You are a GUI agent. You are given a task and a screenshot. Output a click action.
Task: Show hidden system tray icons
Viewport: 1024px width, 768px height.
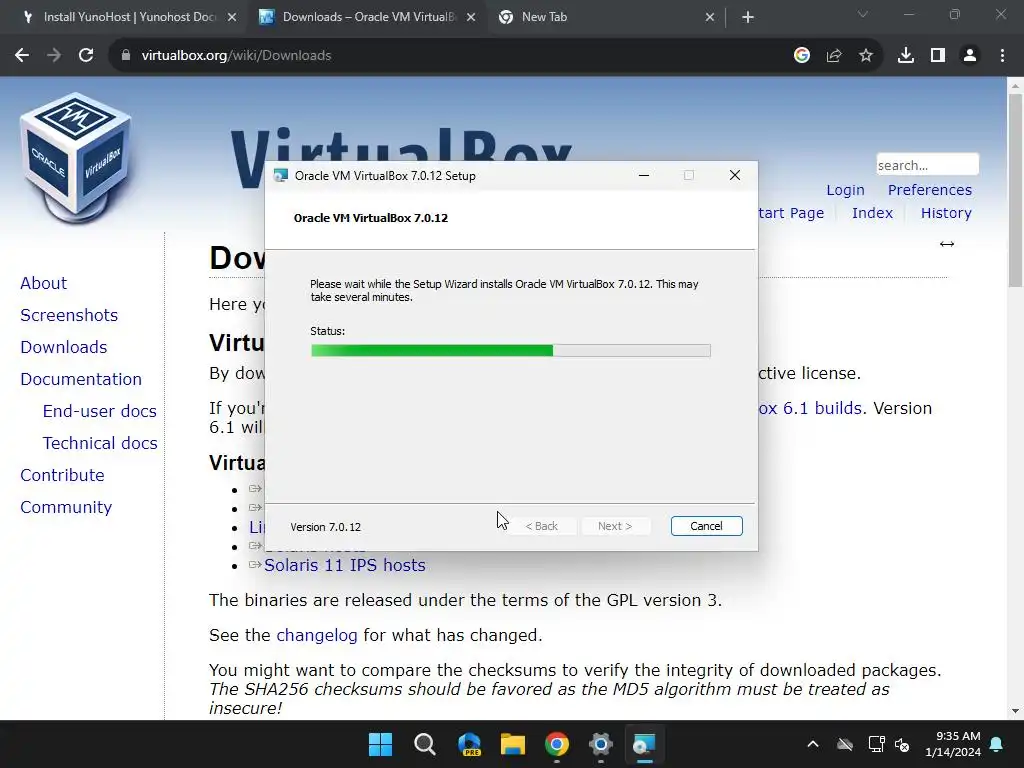point(813,744)
